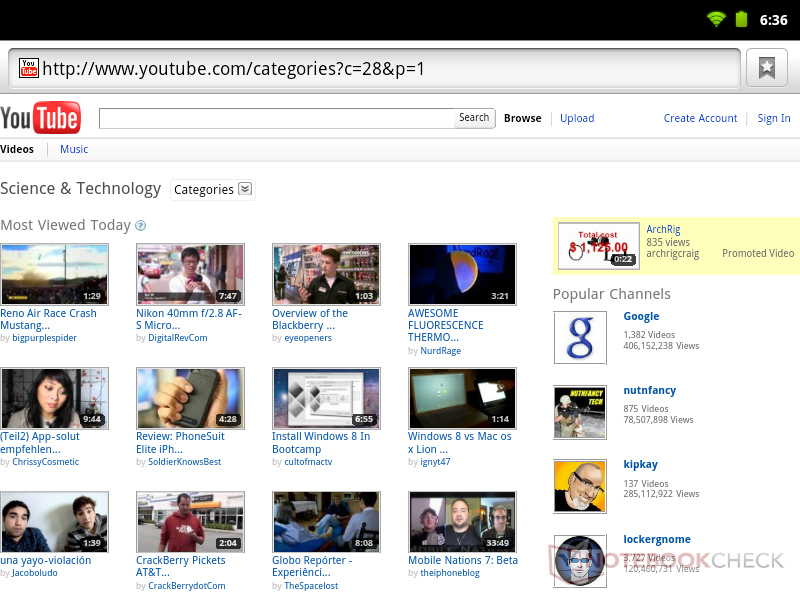This screenshot has height=600, width=800.
Task: Click the Google channel name link
Action: coord(641,316)
